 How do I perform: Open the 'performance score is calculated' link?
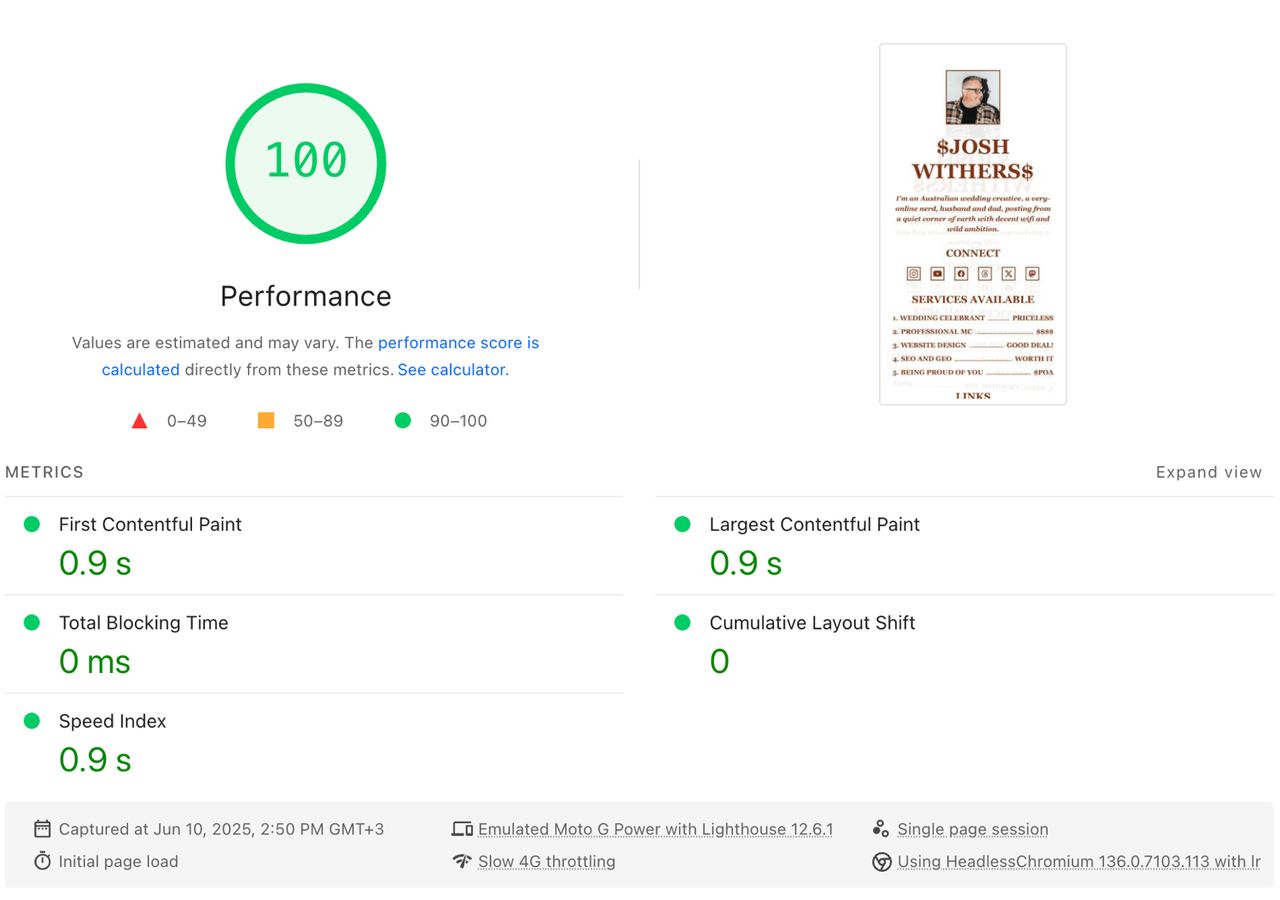(x=320, y=356)
